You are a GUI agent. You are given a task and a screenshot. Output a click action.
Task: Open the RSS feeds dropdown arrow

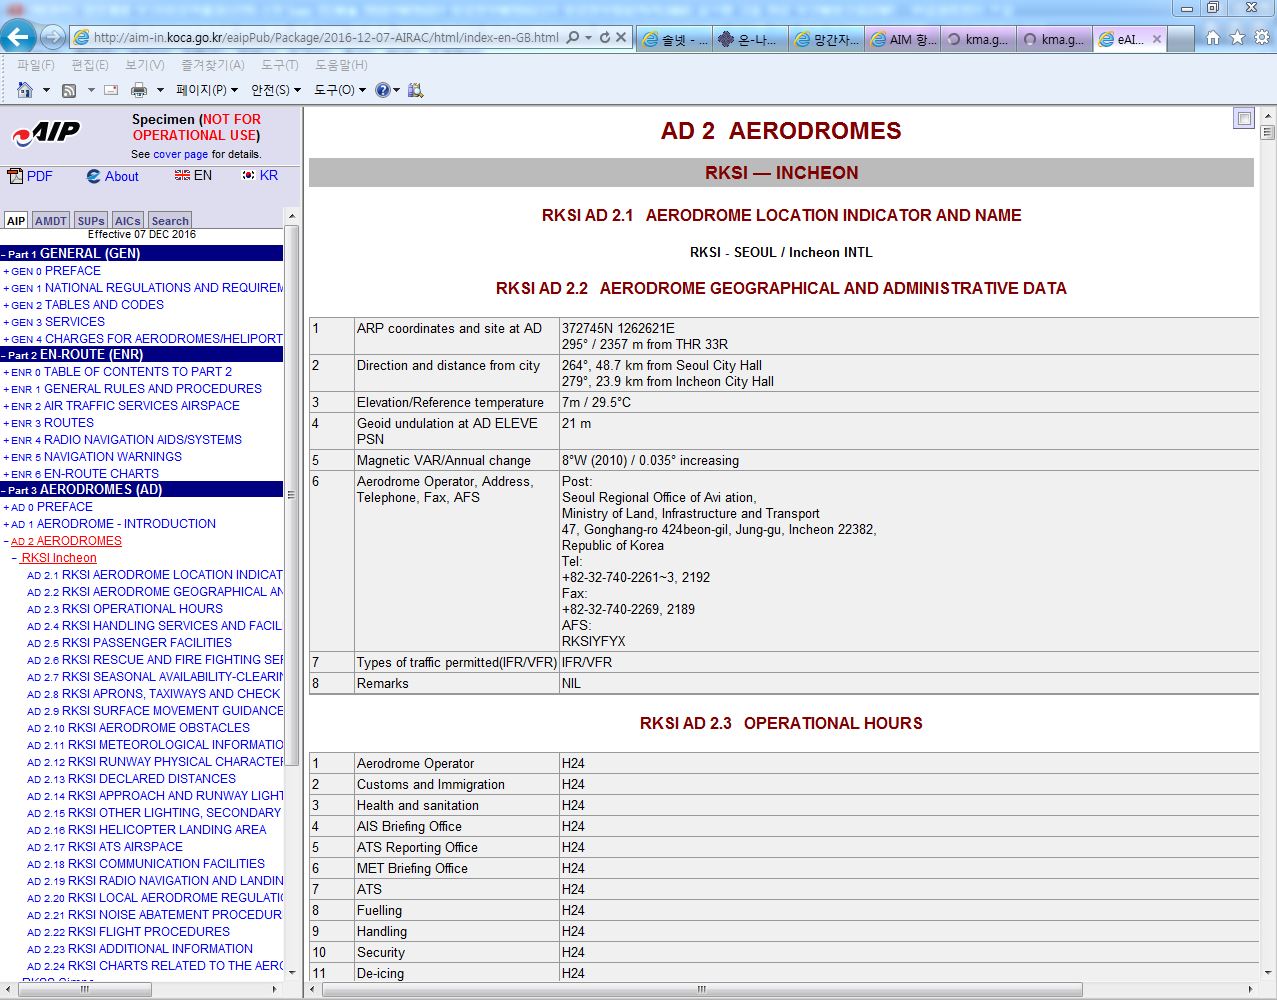[x=90, y=90]
